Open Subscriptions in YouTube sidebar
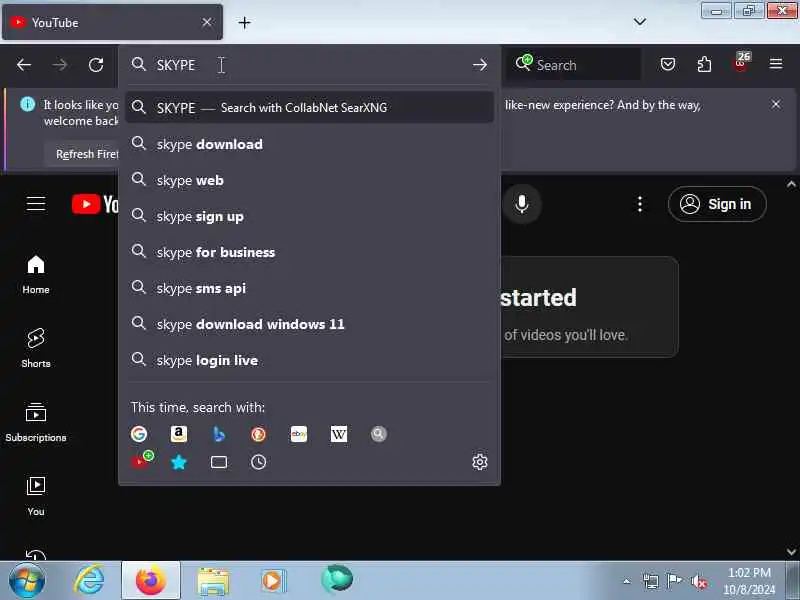Image resolution: width=800 pixels, height=600 pixels. click(x=36, y=422)
